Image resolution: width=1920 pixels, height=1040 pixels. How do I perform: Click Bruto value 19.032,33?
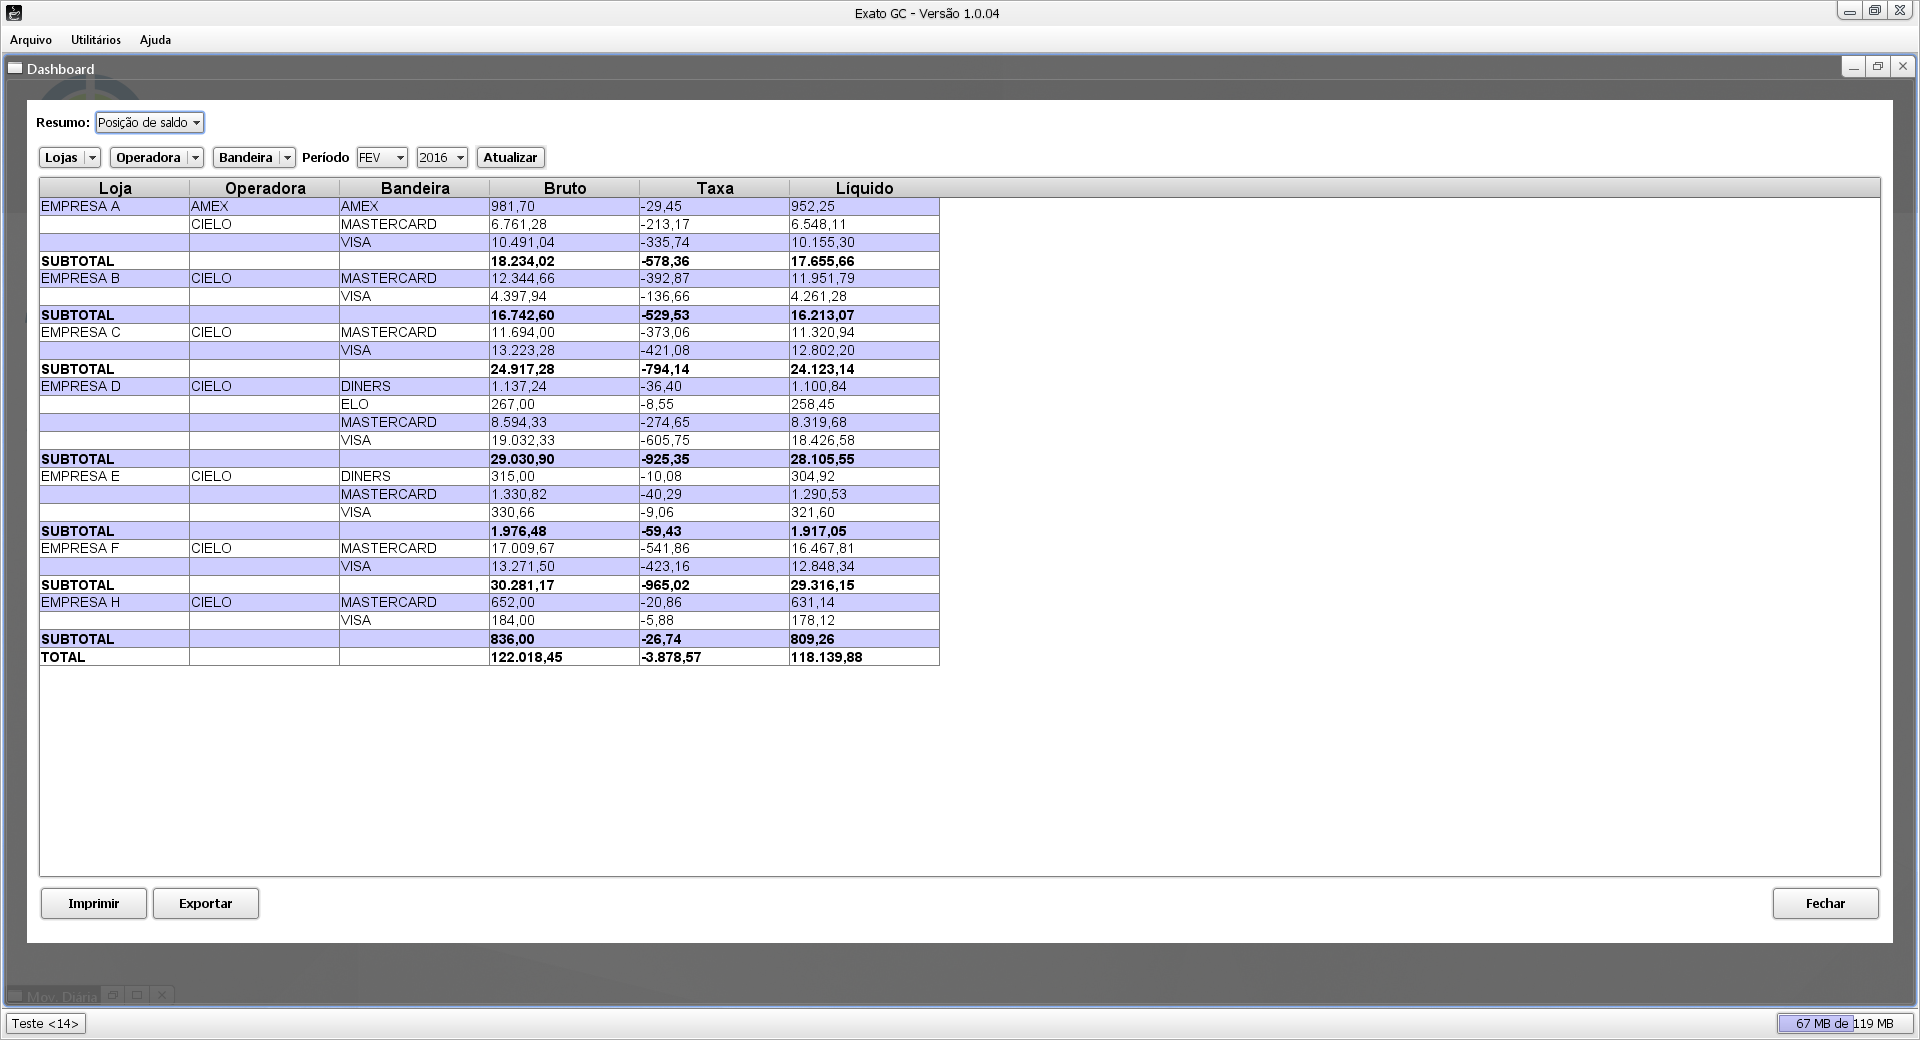[x=564, y=440]
